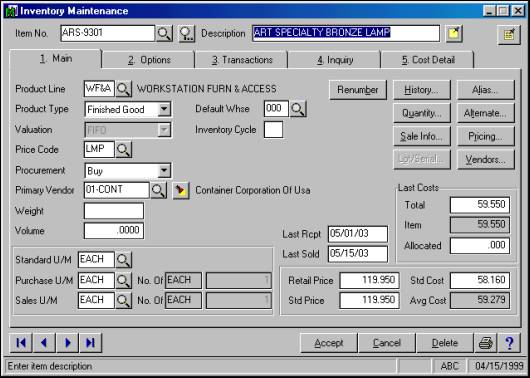Open the Alias dialog
Screen dimensions: 530x378
point(486,90)
